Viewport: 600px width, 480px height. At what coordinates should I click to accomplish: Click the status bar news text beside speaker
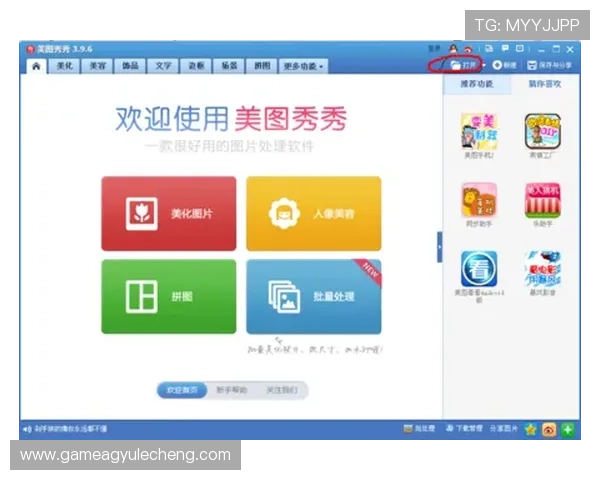(x=71, y=429)
